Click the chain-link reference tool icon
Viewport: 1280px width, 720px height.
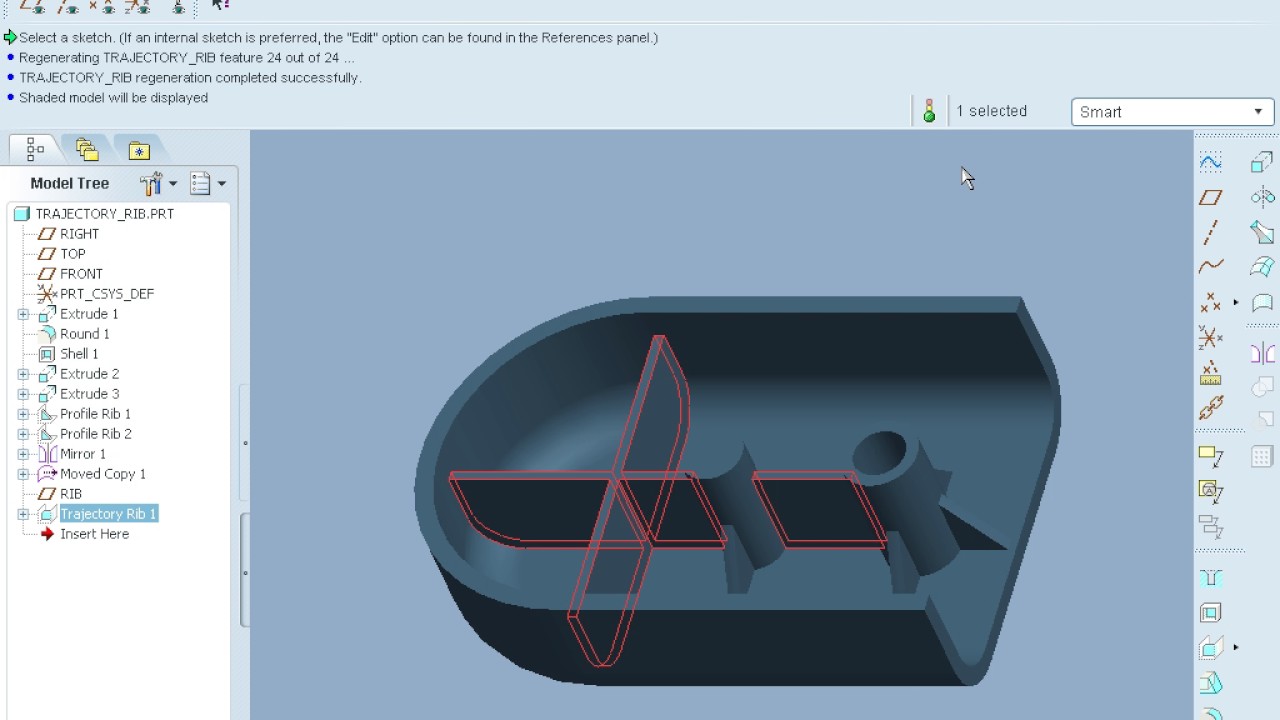point(1211,408)
